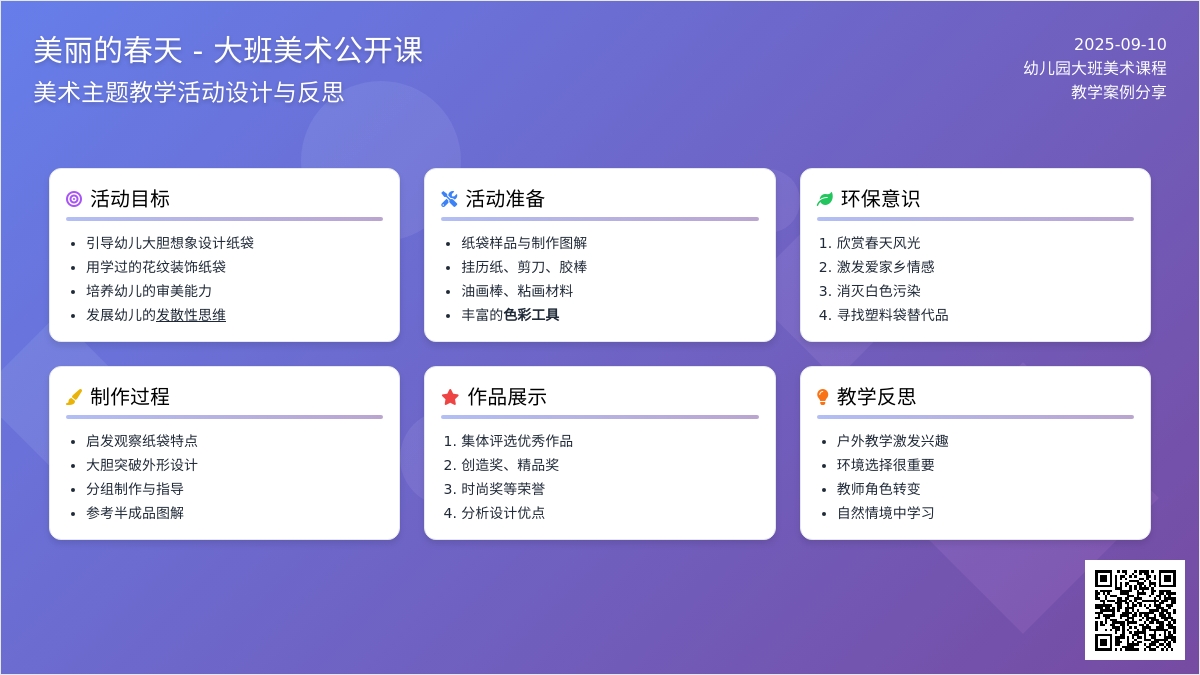
Task: Click the date 2025-09-10
Action: tap(1120, 44)
